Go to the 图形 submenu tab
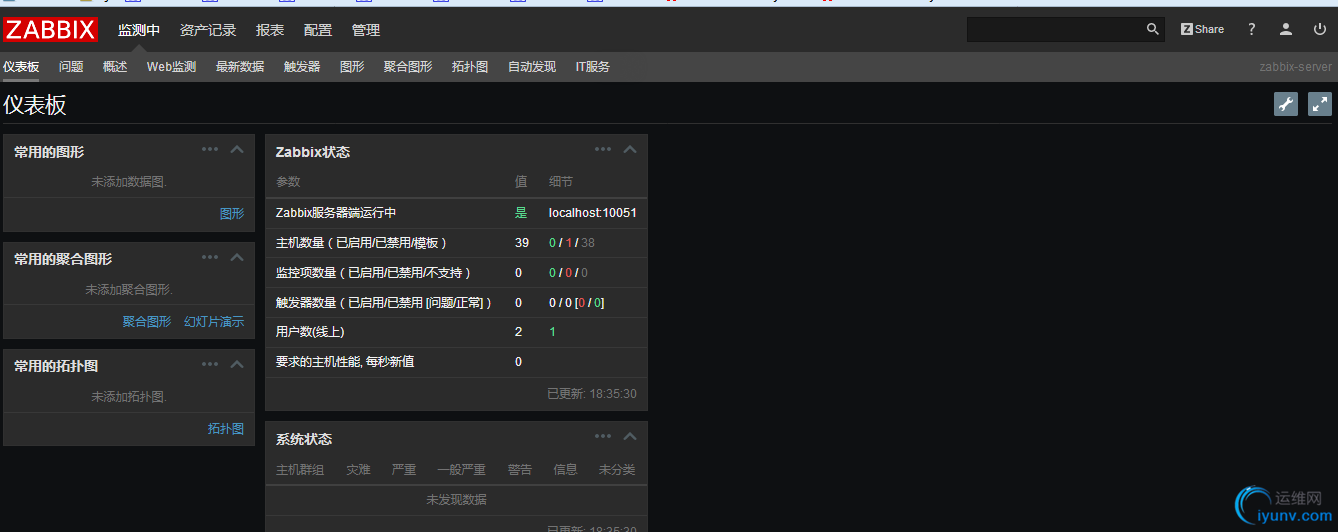Image resolution: width=1338 pixels, height=532 pixels. pyautogui.click(x=352, y=67)
